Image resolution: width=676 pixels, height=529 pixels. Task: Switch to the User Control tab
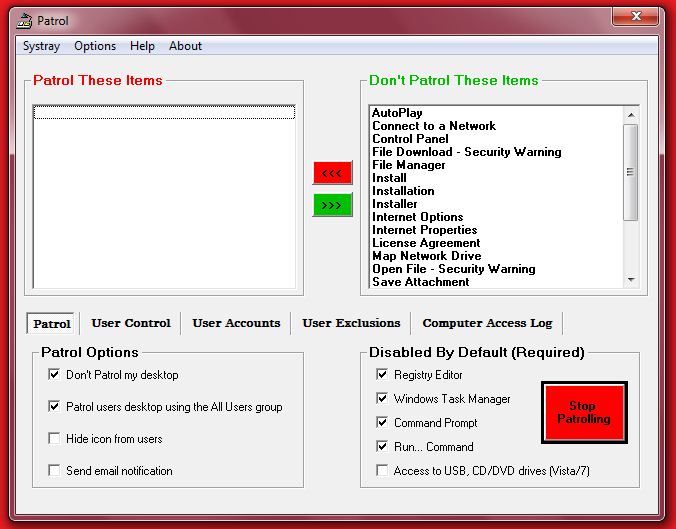point(131,323)
